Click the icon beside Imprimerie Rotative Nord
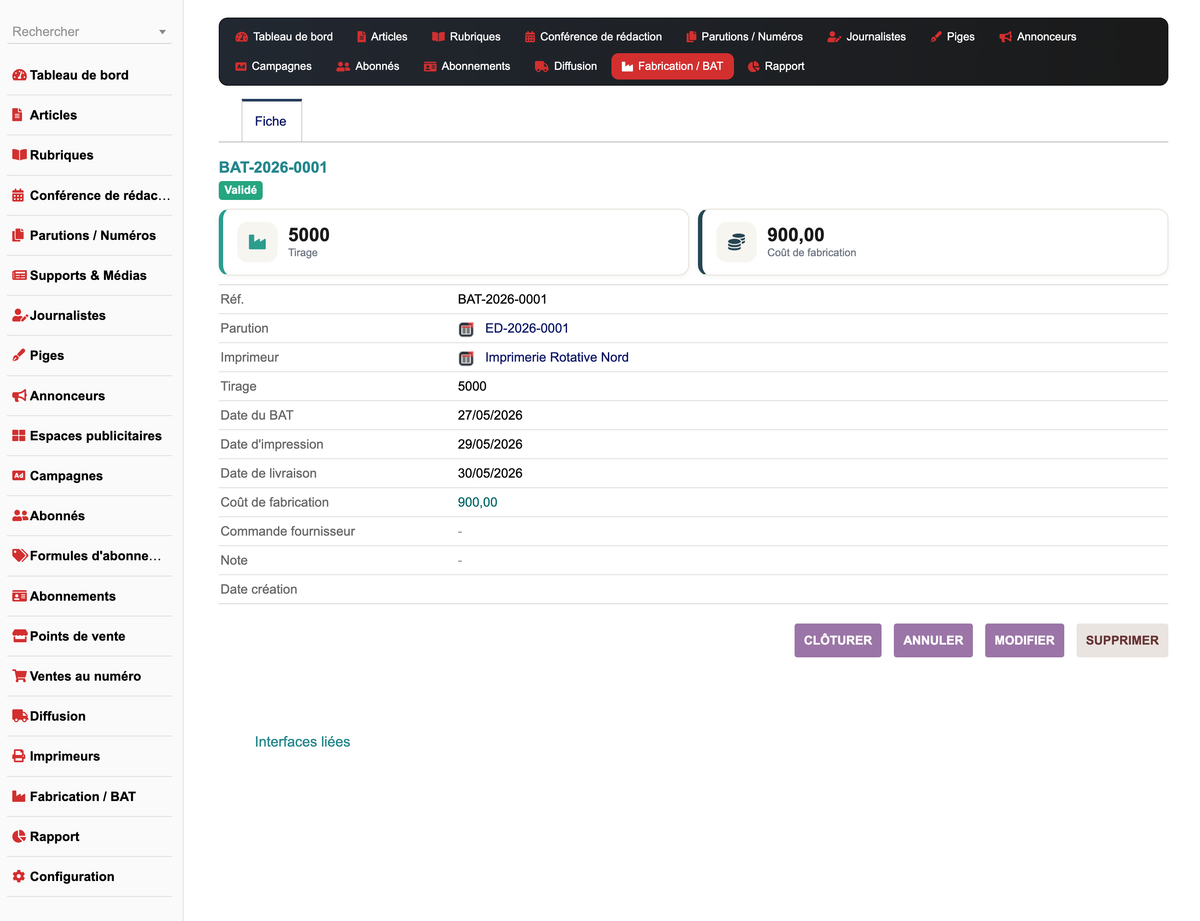This screenshot has height=921, width=1200. click(466, 358)
